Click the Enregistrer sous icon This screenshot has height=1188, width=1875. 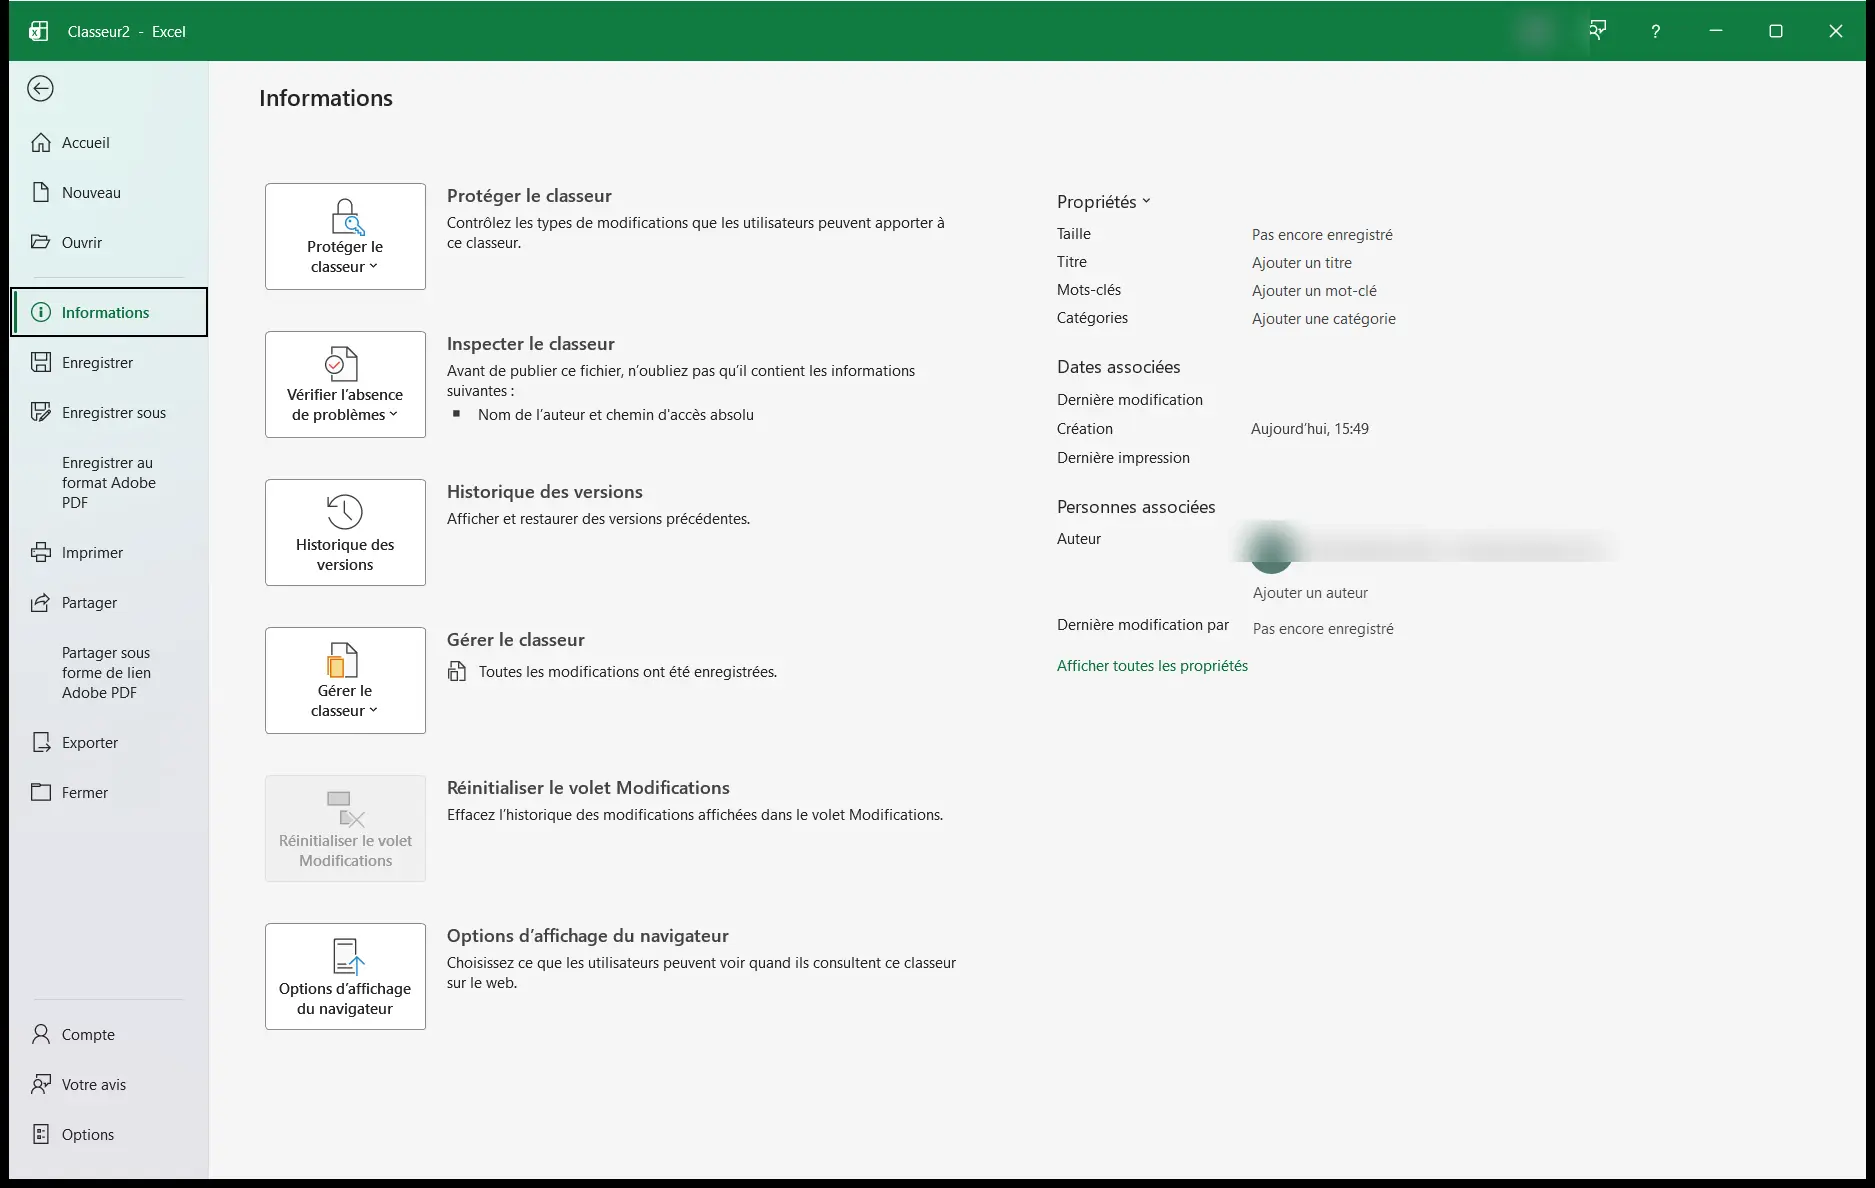pos(41,412)
